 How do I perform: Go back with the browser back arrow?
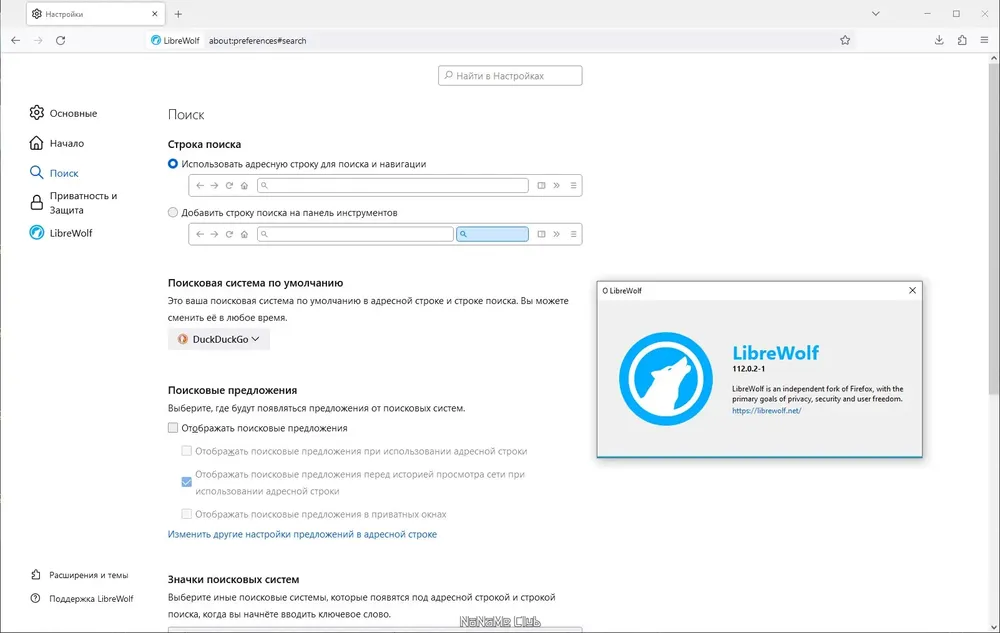pos(15,40)
